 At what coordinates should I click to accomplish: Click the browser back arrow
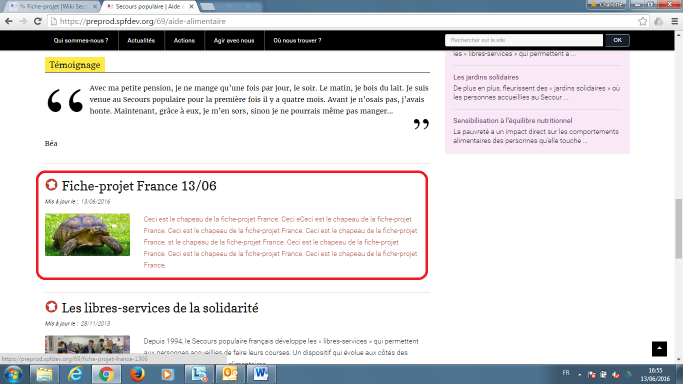[x=9, y=21]
